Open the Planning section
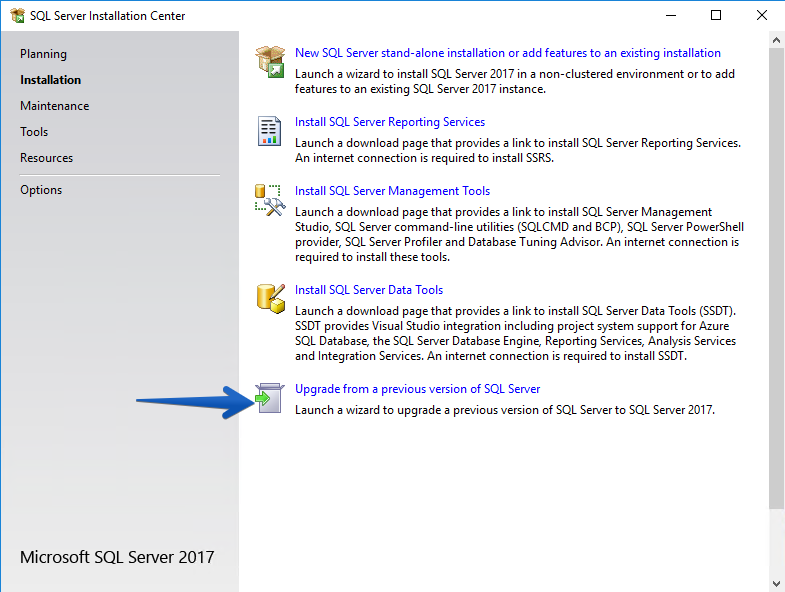 (43, 54)
